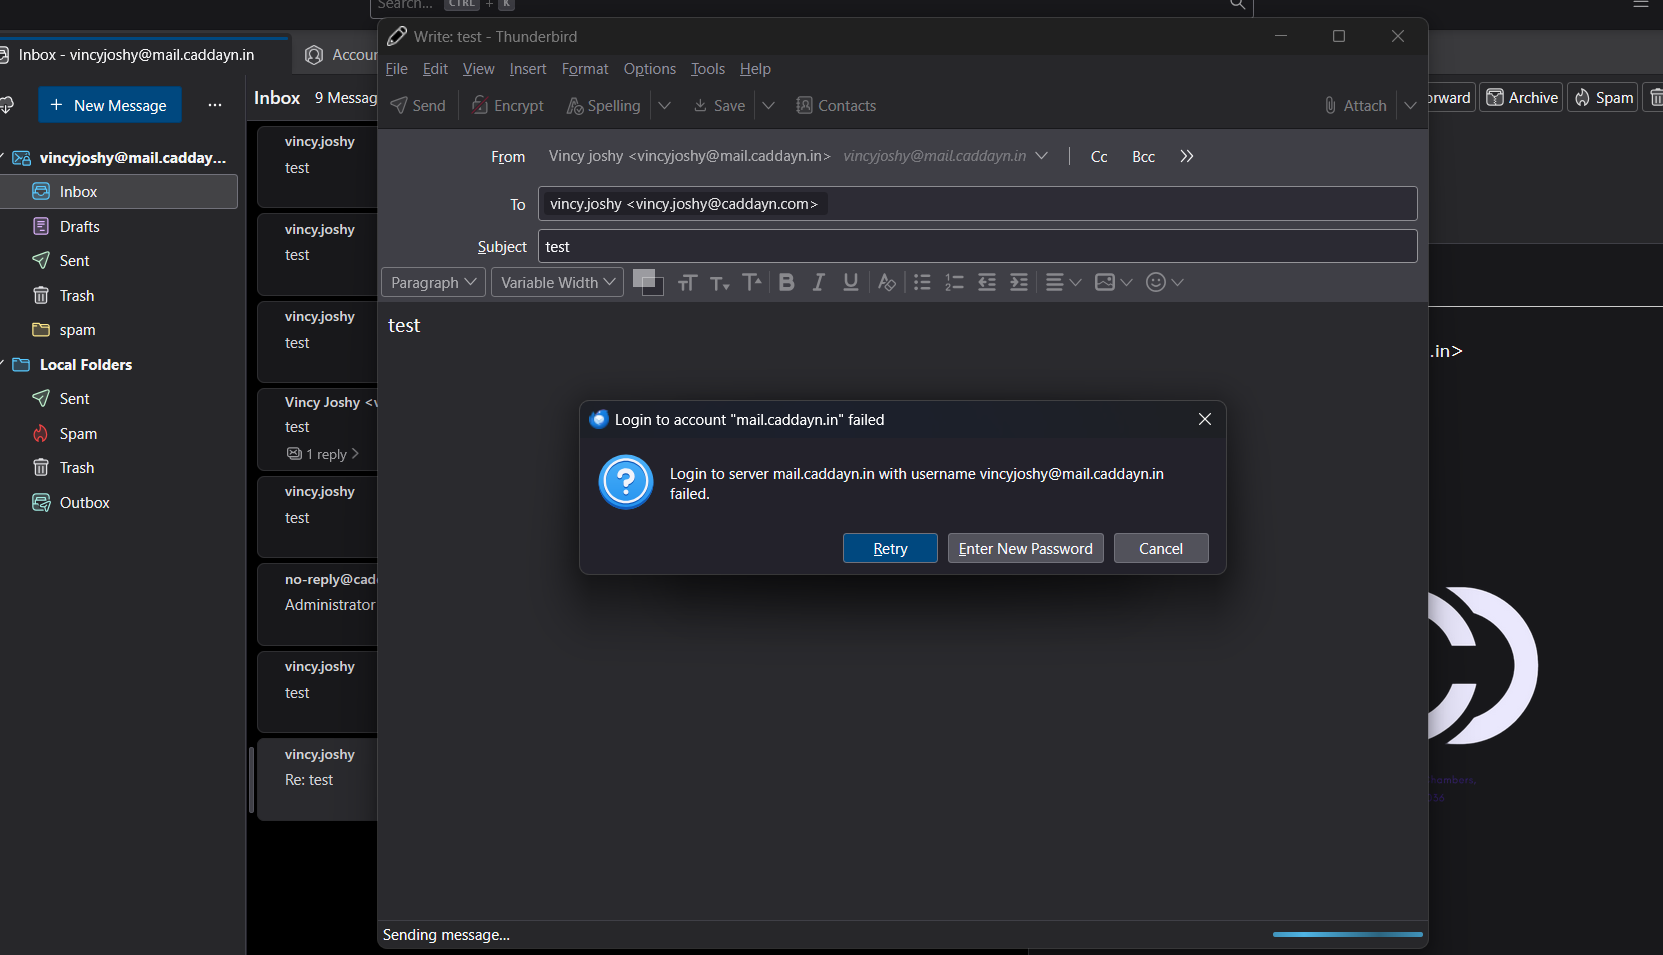Viewport: 1663px width, 955px height.
Task: Click the Italic formatting icon
Action: pos(819,283)
